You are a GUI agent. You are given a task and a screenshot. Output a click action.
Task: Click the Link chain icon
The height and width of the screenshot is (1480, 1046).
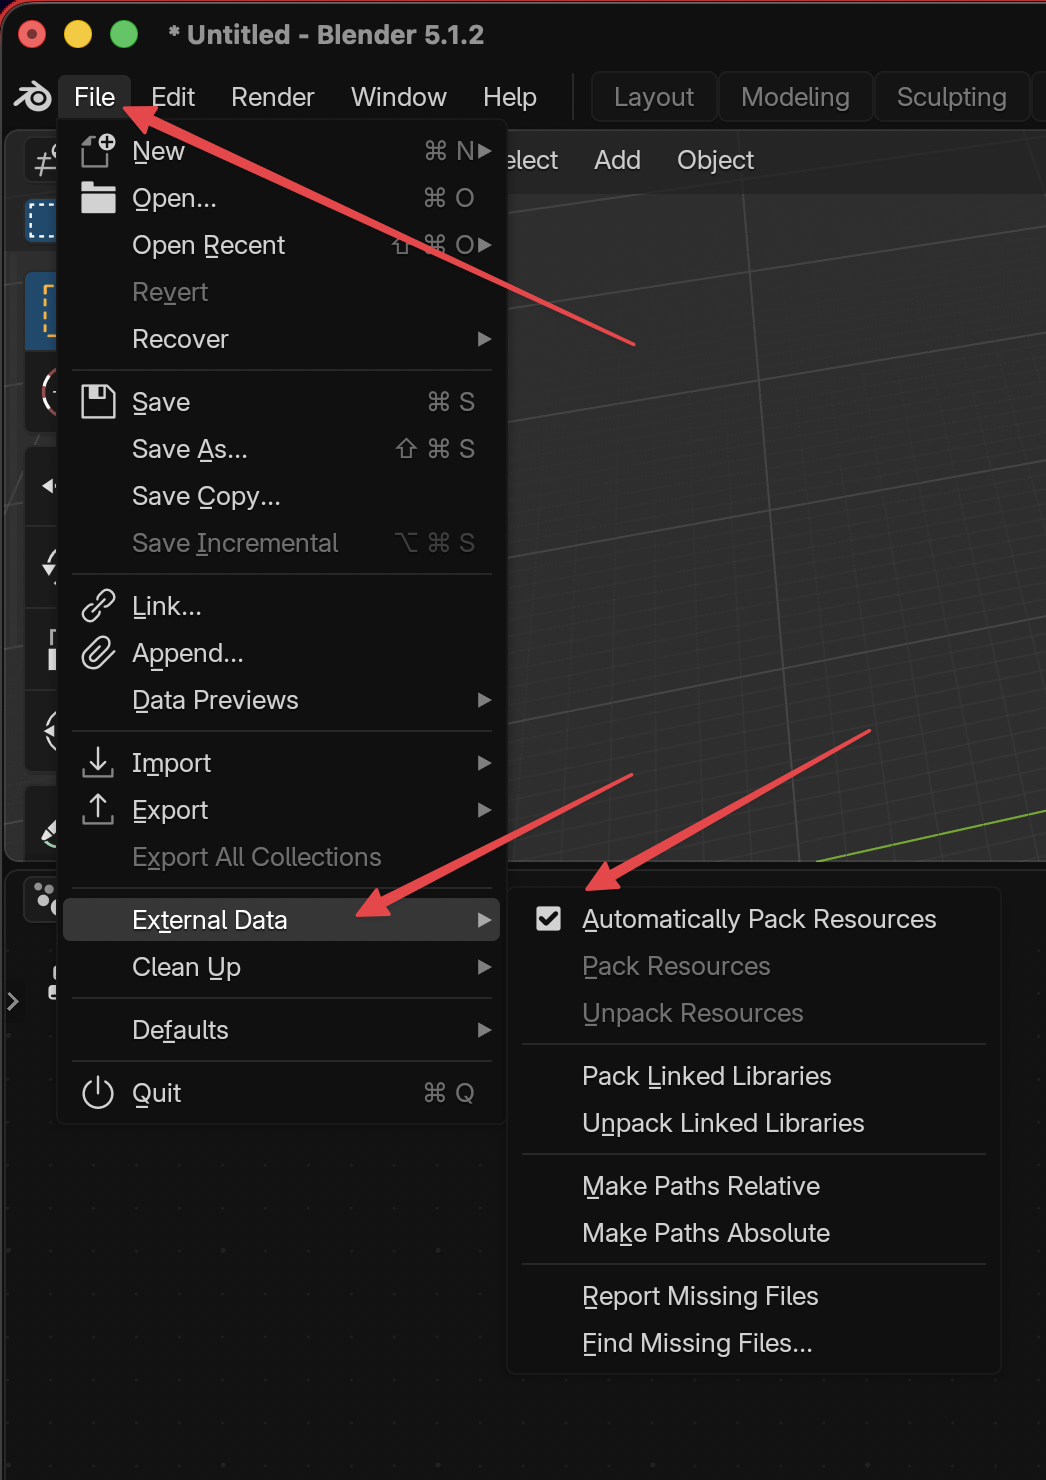pos(98,606)
